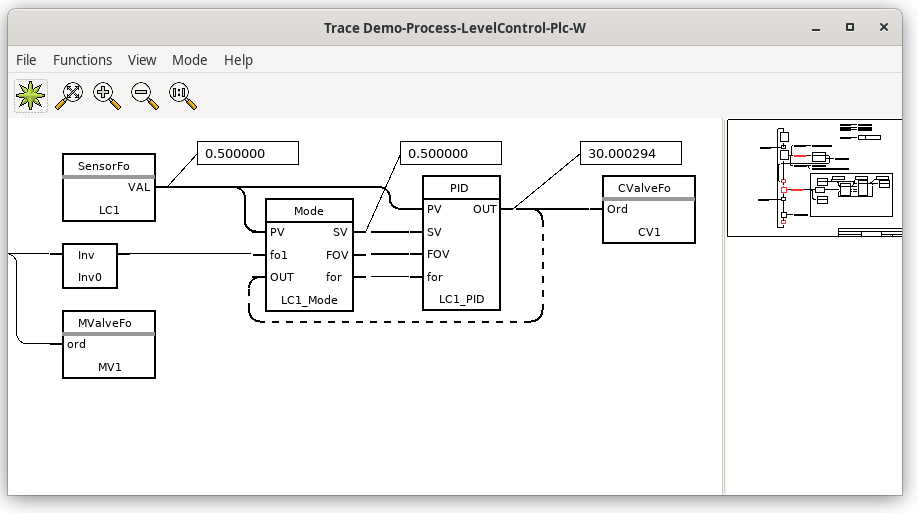Open the Functions menu
This screenshot has height=513, width=918.
coord(83,60)
